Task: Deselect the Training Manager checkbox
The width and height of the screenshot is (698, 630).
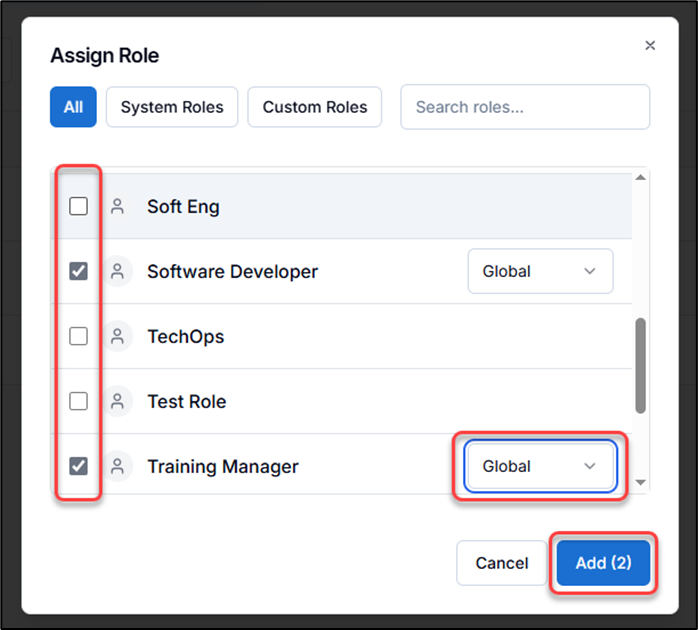Action: [78, 466]
